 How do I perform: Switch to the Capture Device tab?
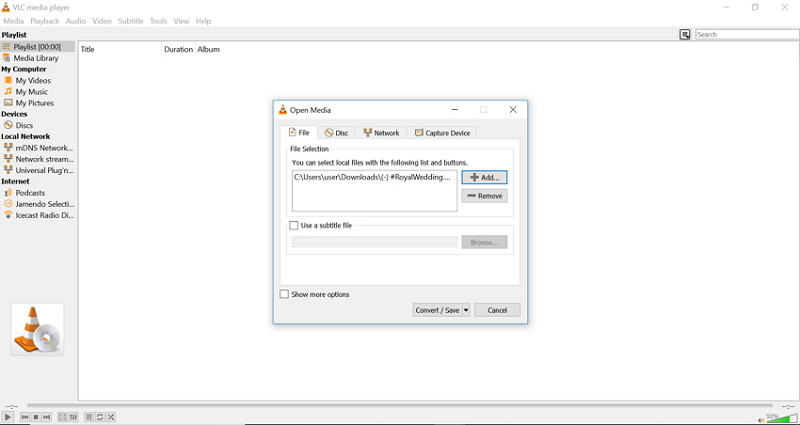(x=442, y=133)
